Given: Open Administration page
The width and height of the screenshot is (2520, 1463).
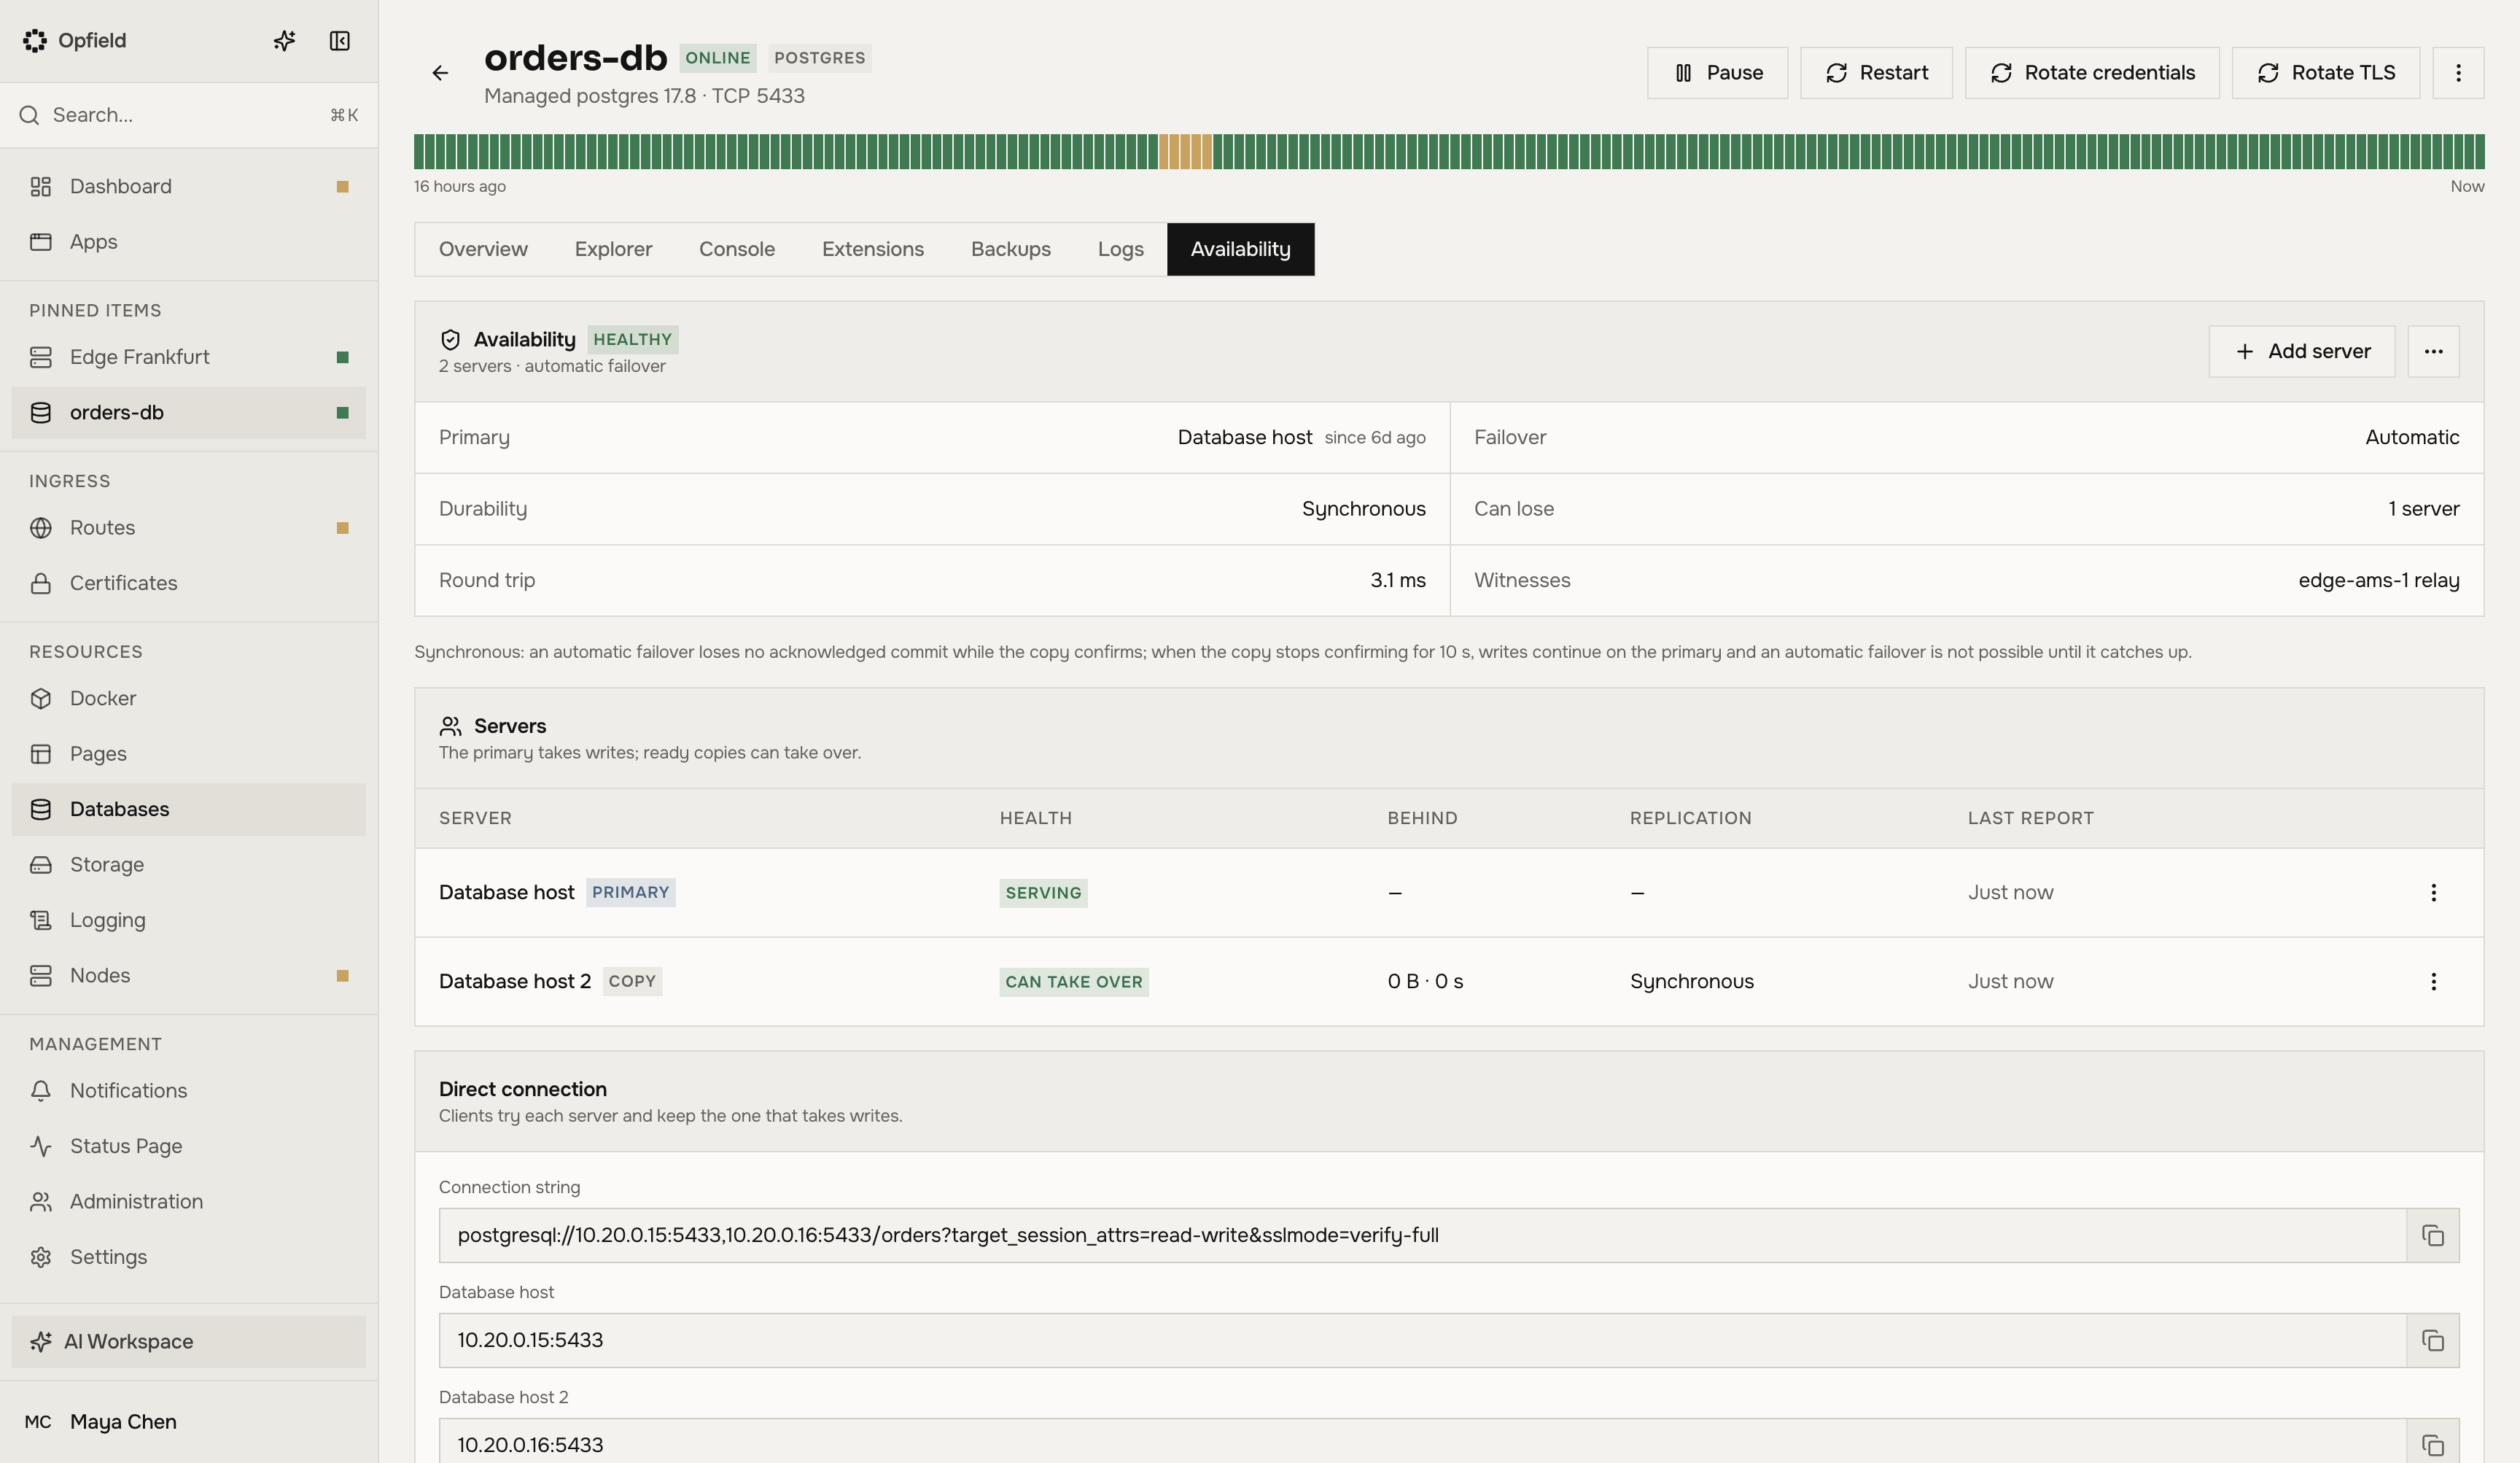Looking at the screenshot, I should (x=189, y=1202).
